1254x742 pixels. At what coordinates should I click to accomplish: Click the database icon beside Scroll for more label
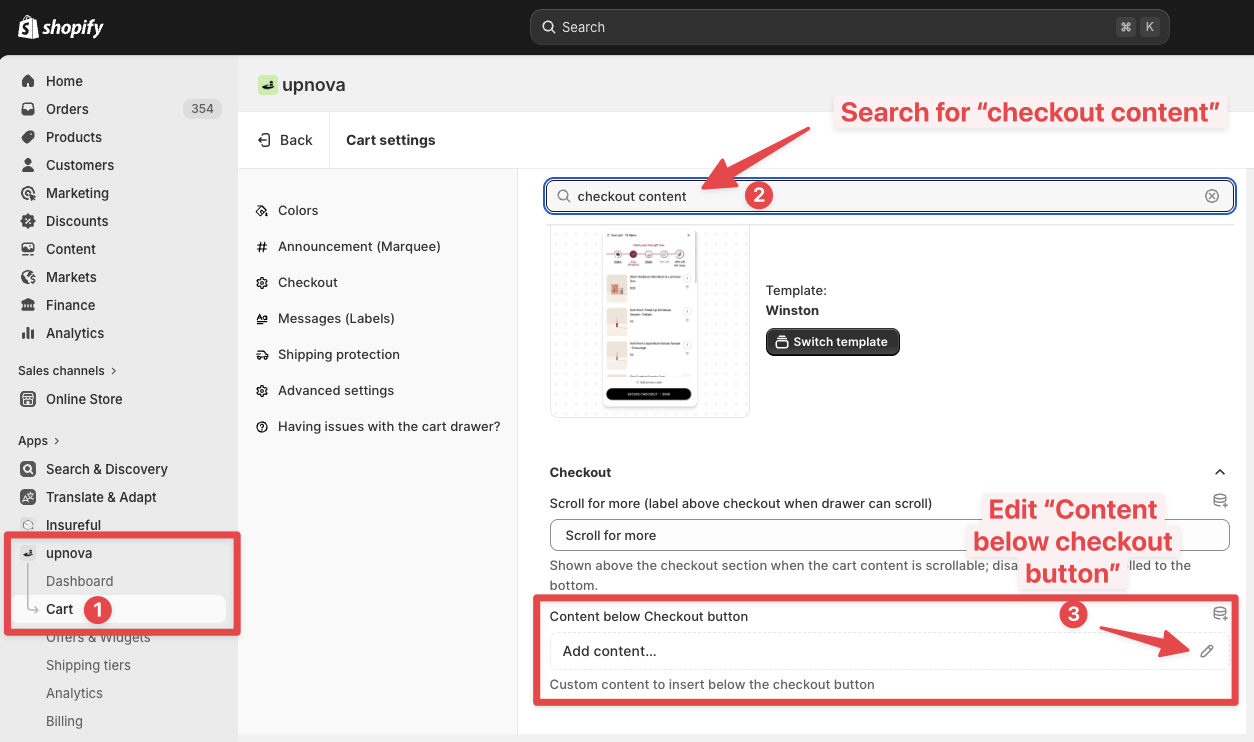[1220, 501]
